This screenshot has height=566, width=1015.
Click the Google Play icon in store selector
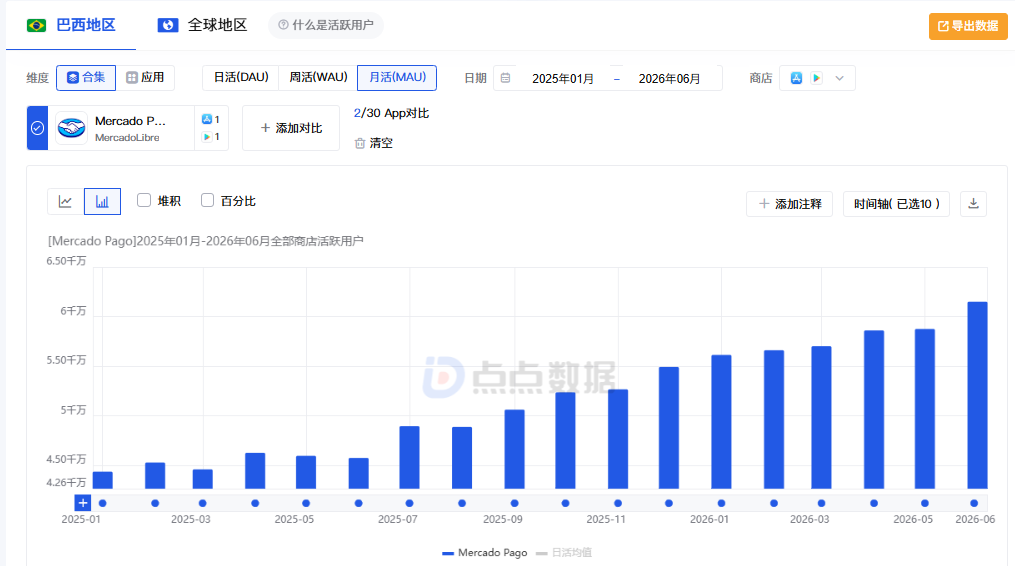pos(816,78)
